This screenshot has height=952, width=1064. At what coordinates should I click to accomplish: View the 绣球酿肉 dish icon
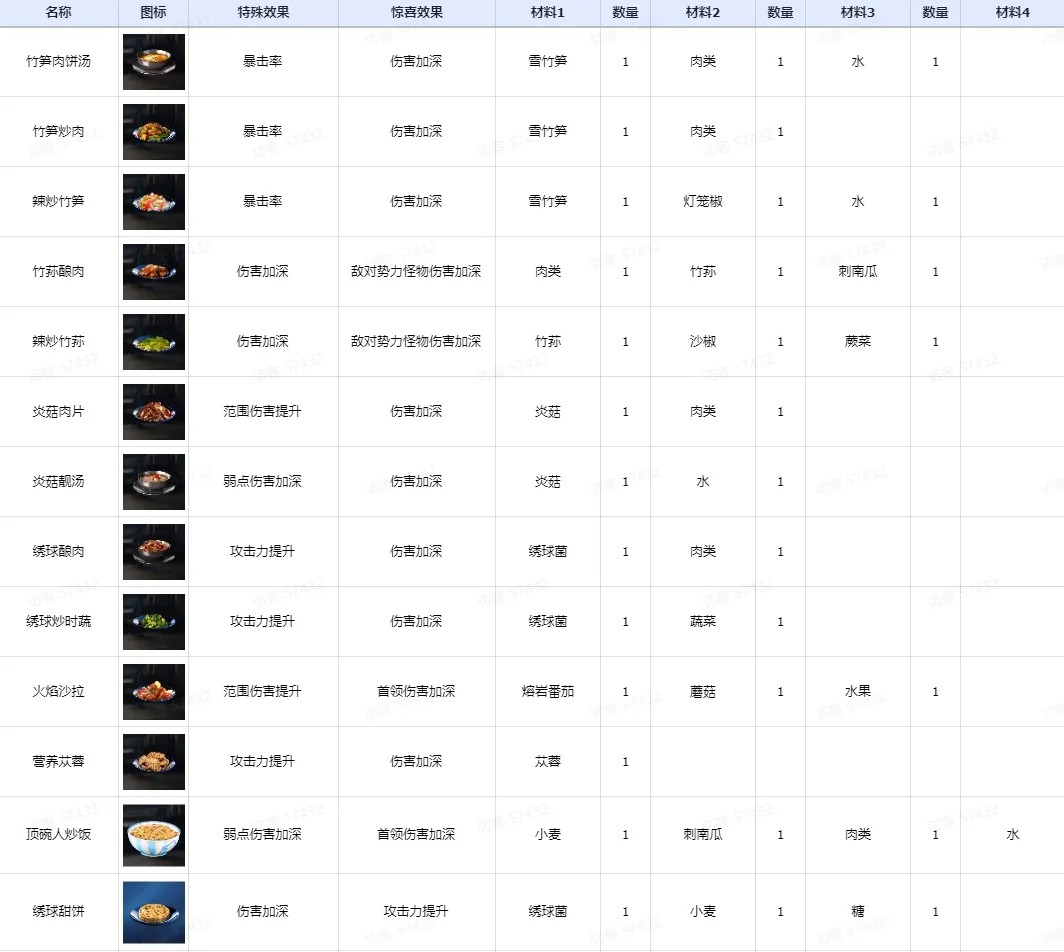154,552
